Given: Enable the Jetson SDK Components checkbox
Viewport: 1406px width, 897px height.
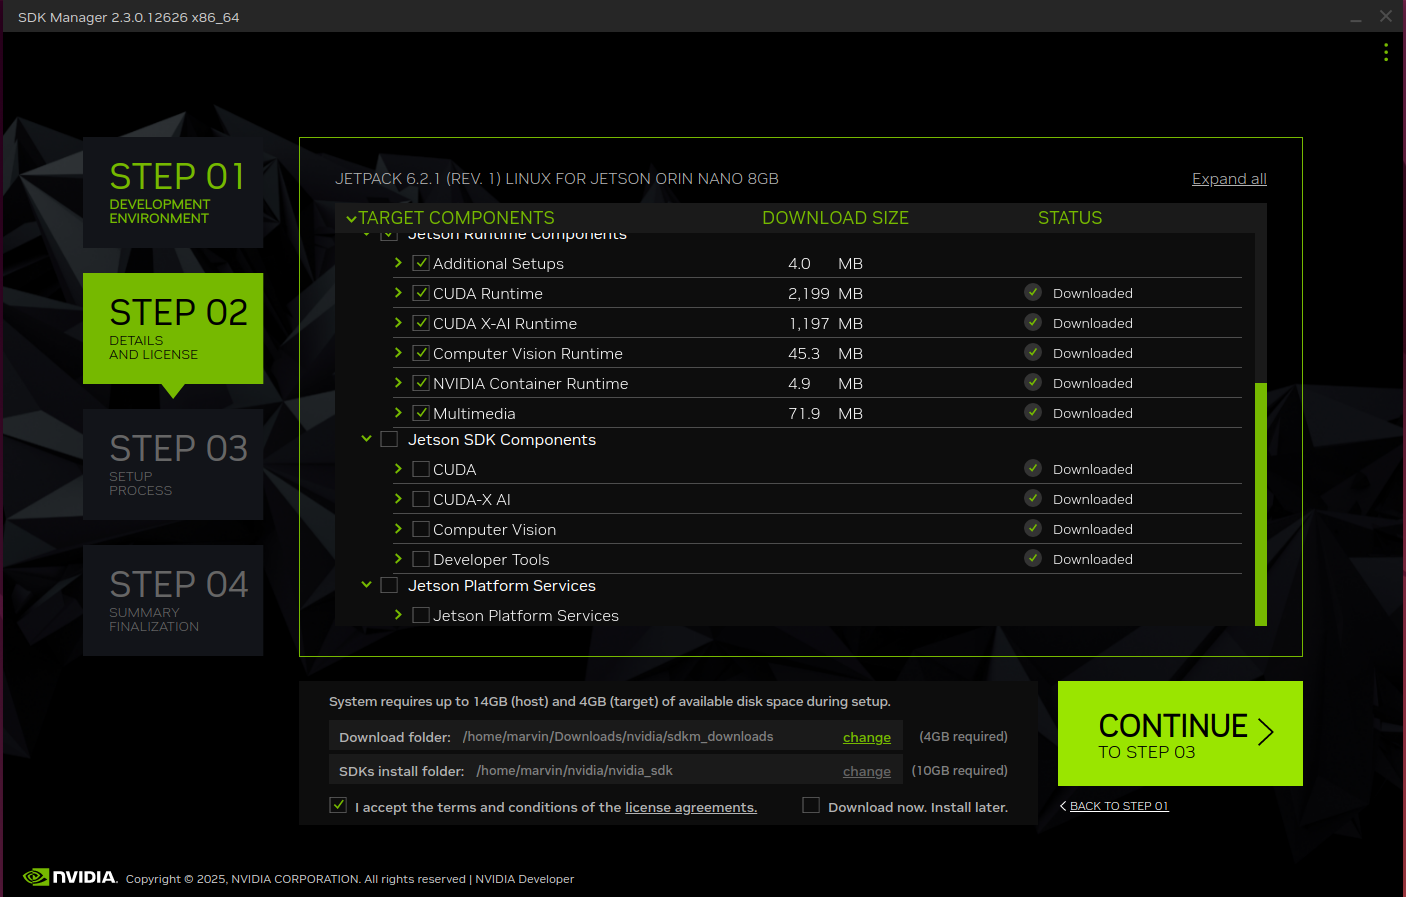Looking at the screenshot, I should pyautogui.click(x=389, y=439).
